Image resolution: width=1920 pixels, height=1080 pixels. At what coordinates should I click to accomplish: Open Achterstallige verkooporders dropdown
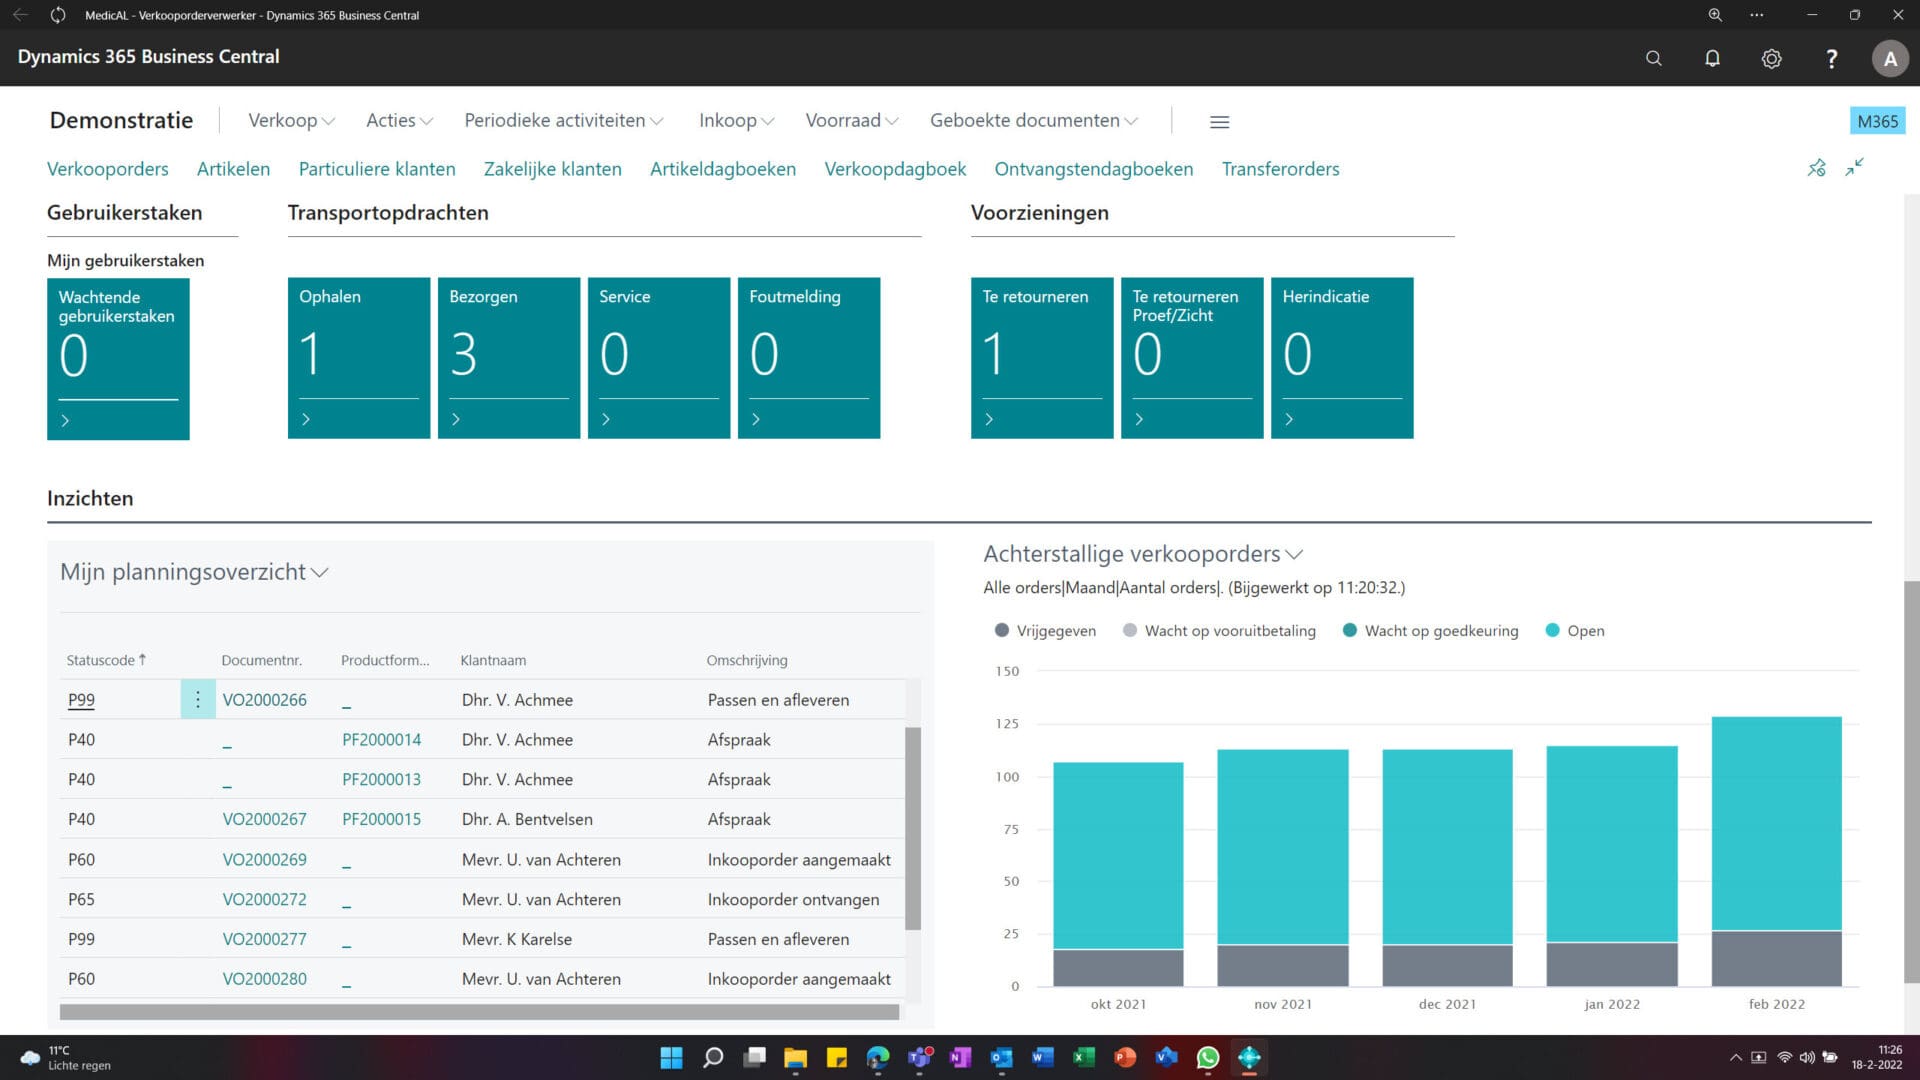coord(1143,553)
